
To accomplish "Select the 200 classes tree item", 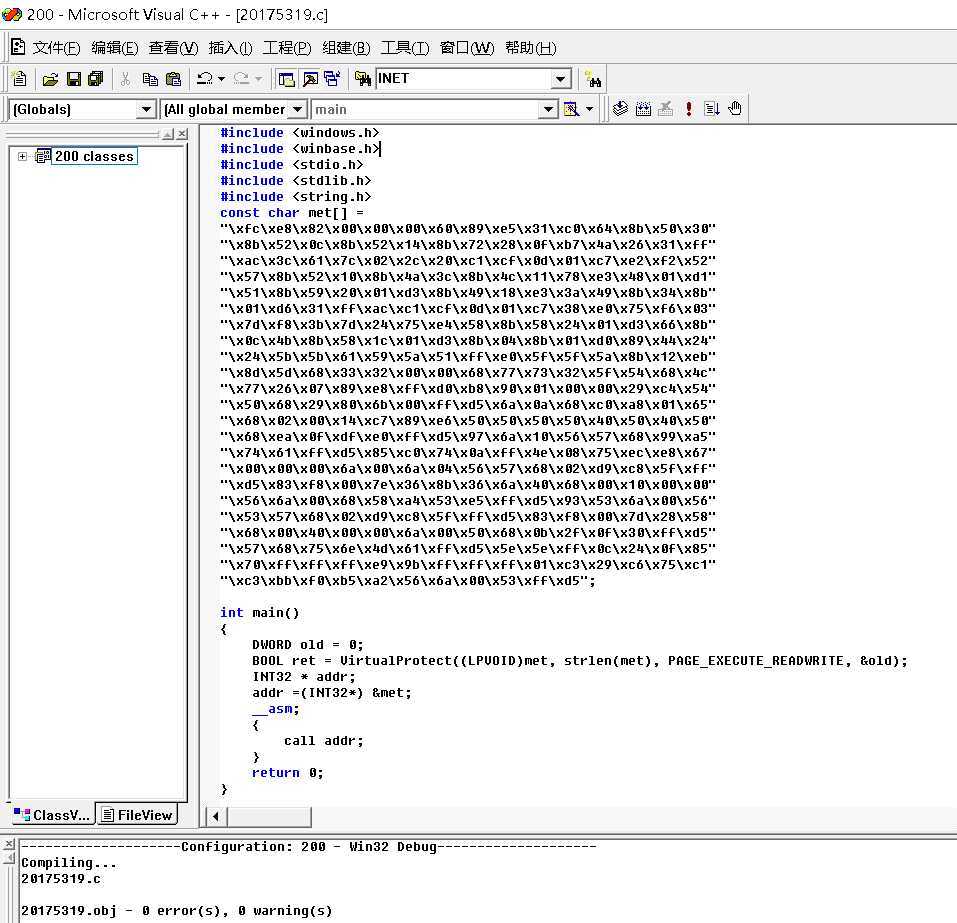I will click(x=94, y=156).
